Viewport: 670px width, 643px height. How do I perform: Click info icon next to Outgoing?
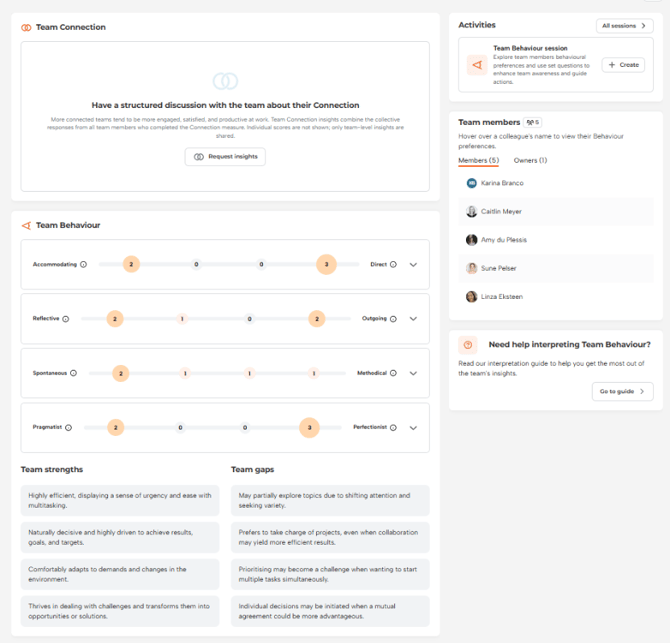tap(393, 319)
